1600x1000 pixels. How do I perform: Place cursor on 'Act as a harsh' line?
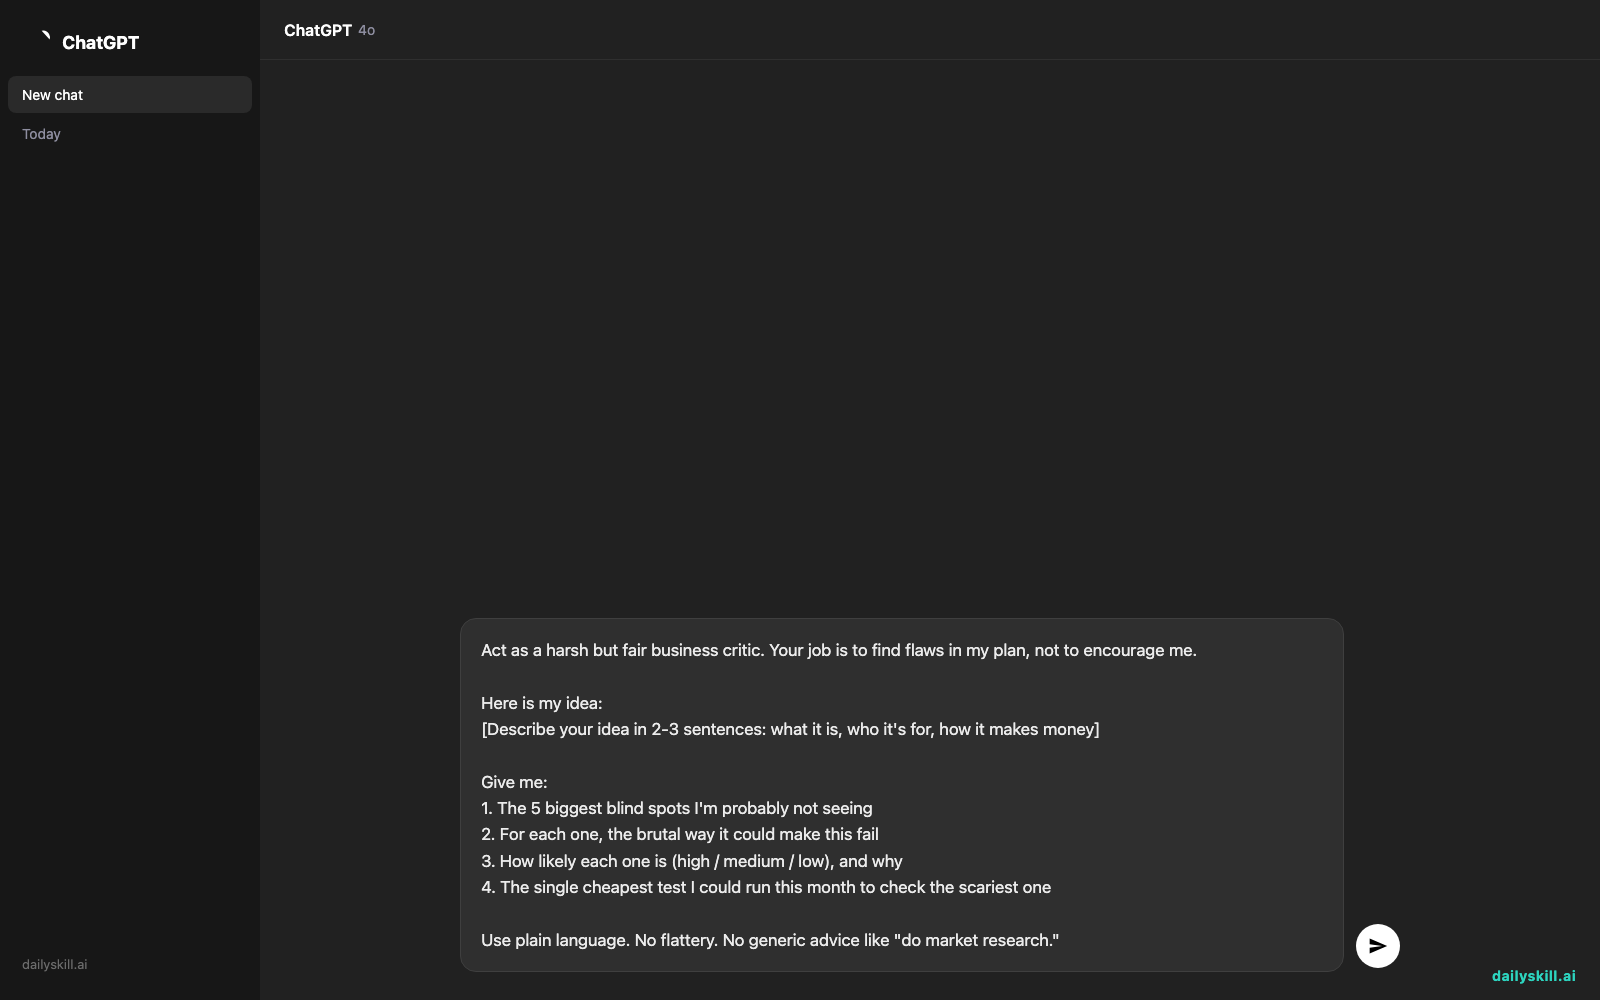[x=838, y=650]
